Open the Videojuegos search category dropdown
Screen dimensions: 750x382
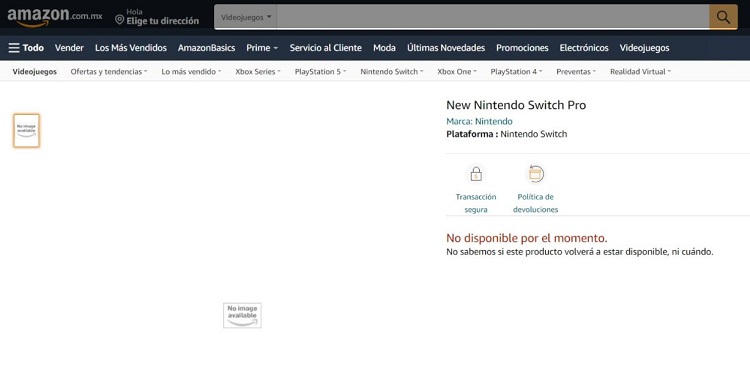[x=246, y=17]
